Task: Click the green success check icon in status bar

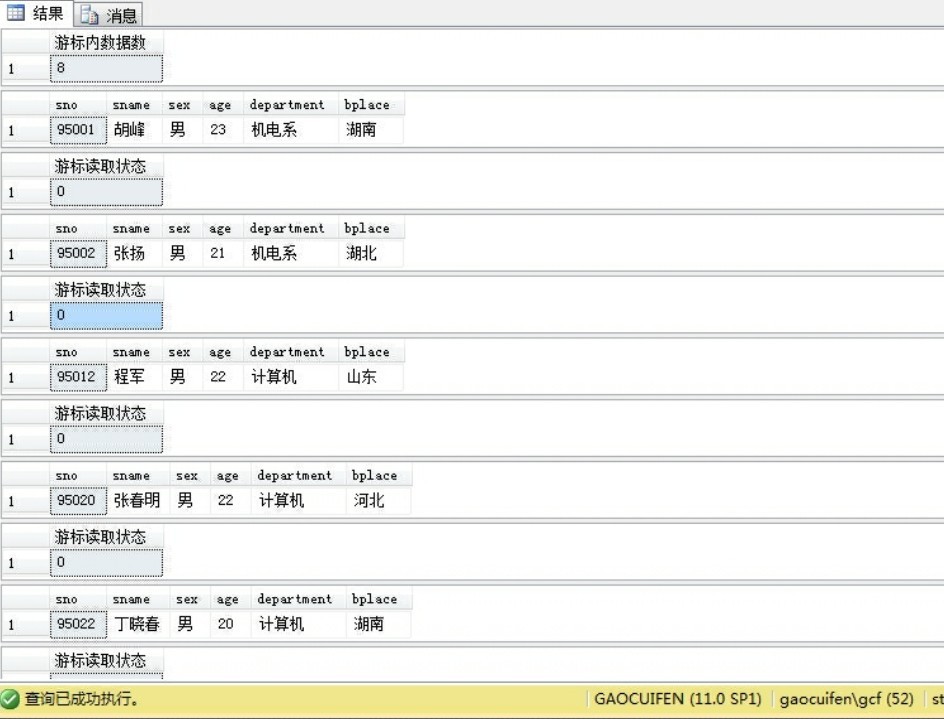Action: (x=10, y=699)
